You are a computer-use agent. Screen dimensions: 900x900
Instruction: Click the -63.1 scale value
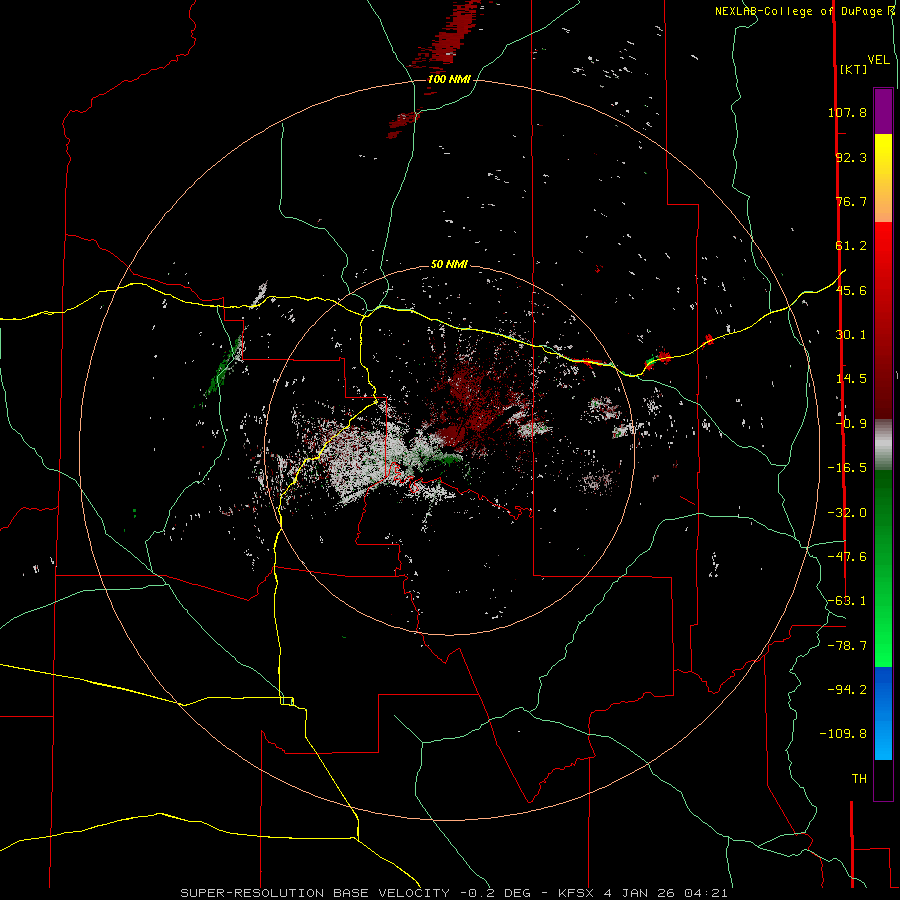(x=847, y=601)
